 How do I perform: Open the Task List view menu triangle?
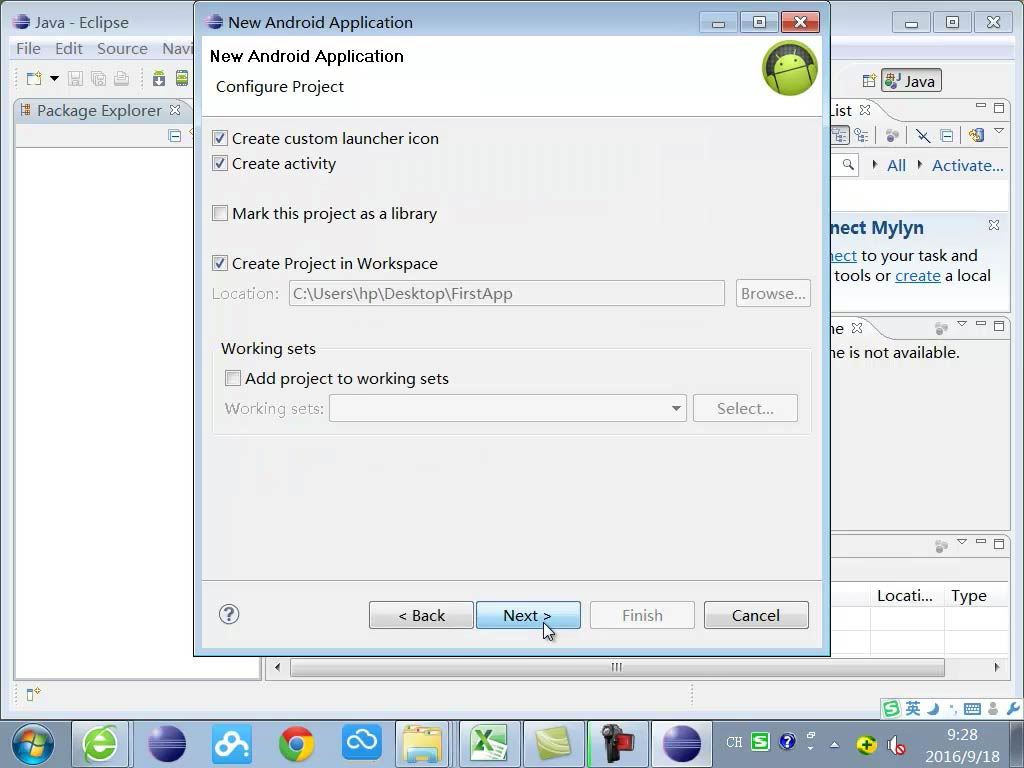point(999,131)
